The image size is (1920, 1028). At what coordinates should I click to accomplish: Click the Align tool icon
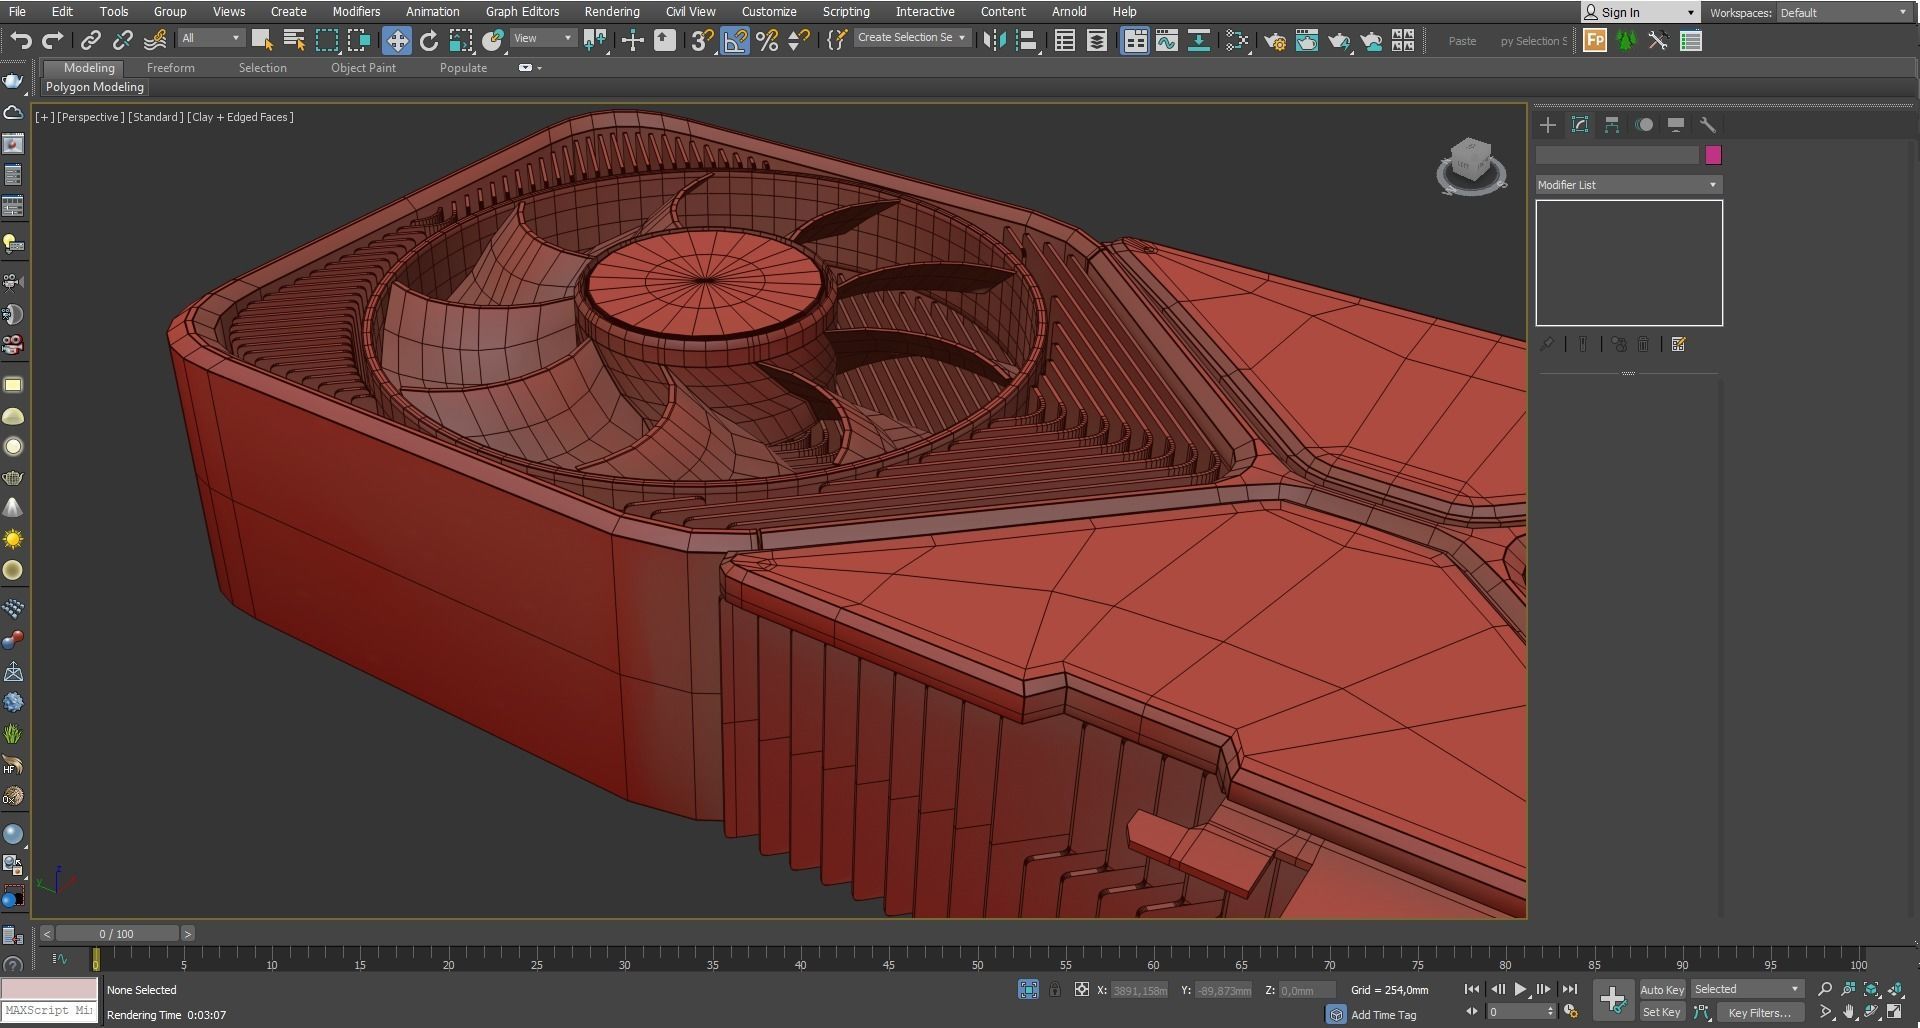pyautogui.click(x=1026, y=40)
